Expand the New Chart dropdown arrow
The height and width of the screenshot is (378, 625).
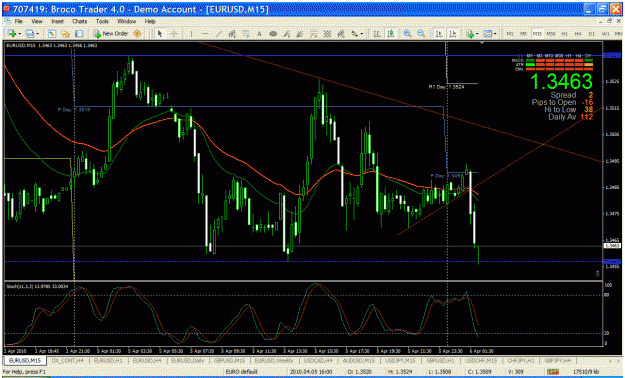coord(19,34)
